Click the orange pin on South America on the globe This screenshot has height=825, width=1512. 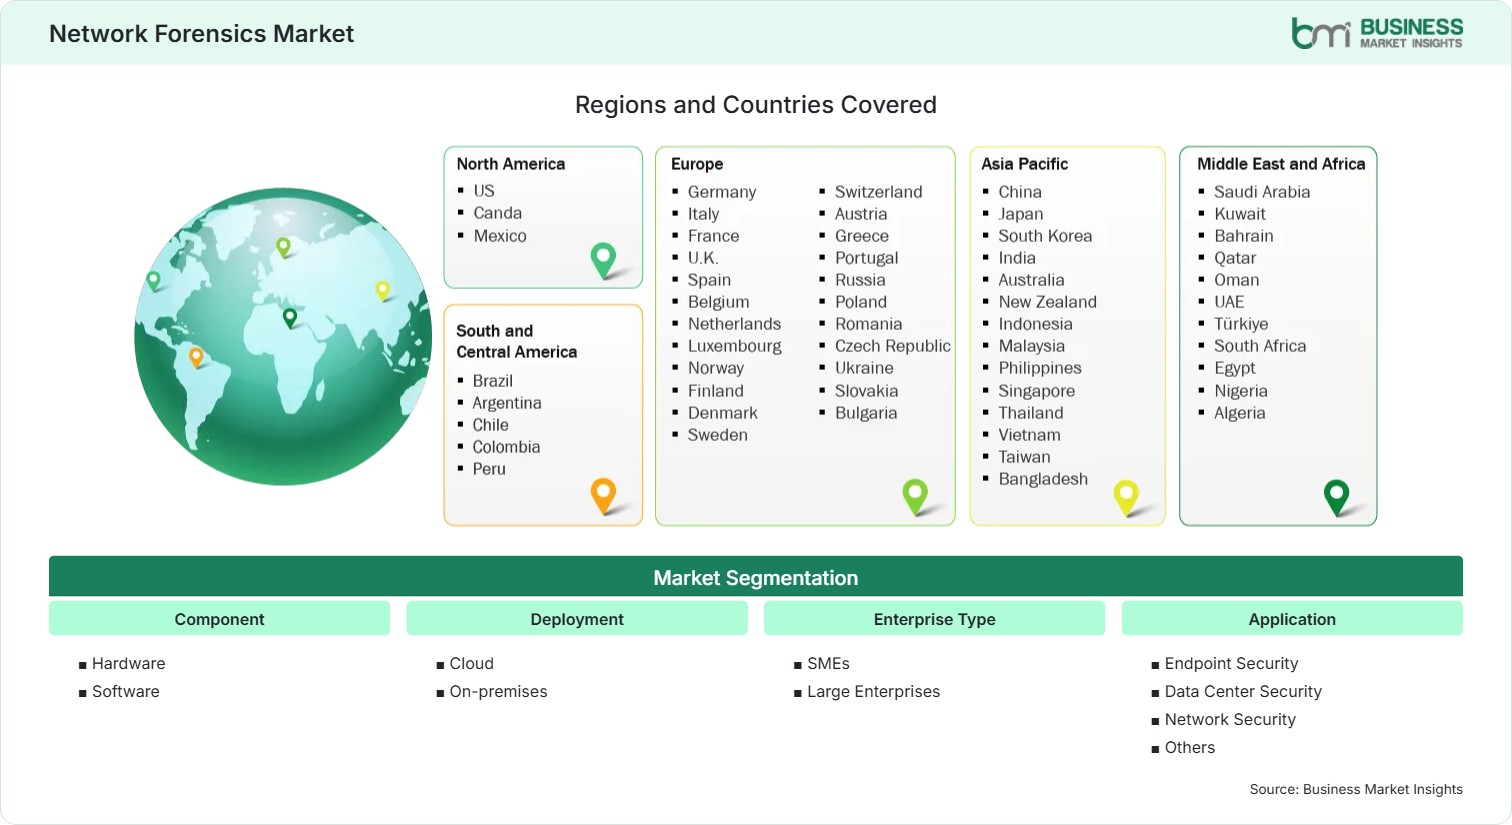point(196,357)
